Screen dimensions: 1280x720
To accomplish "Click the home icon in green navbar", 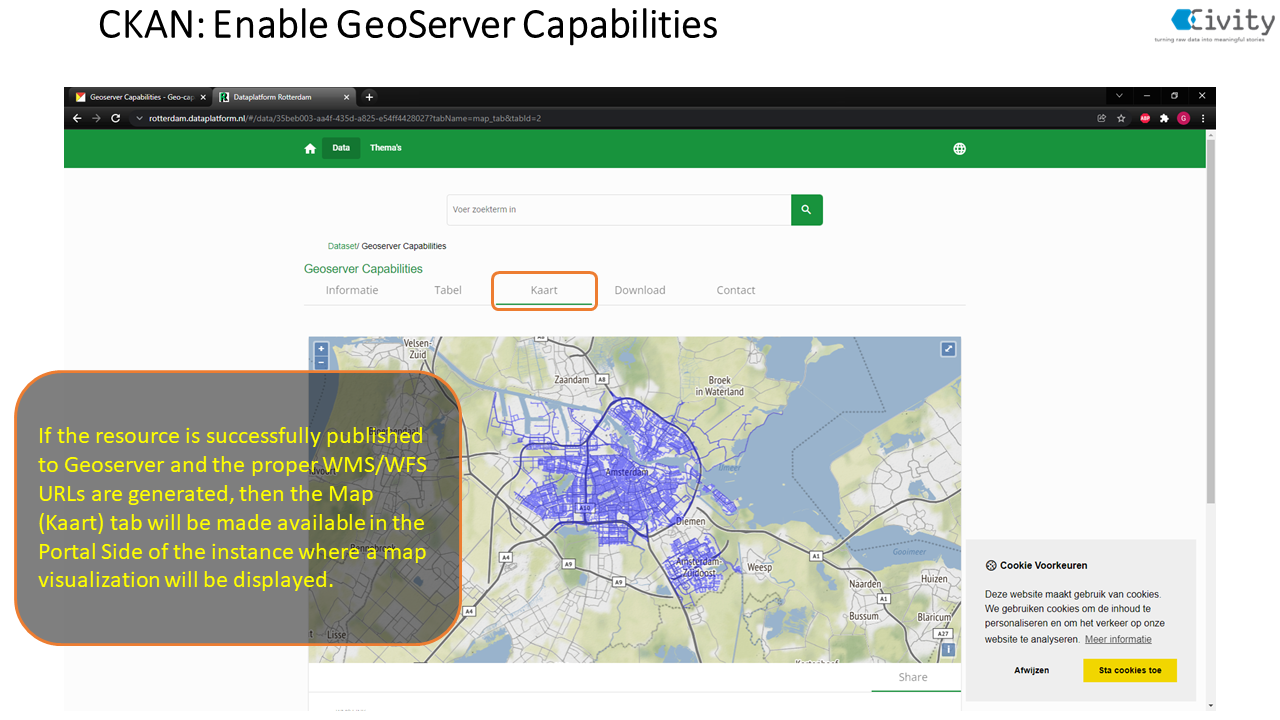I will pyautogui.click(x=310, y=149).
